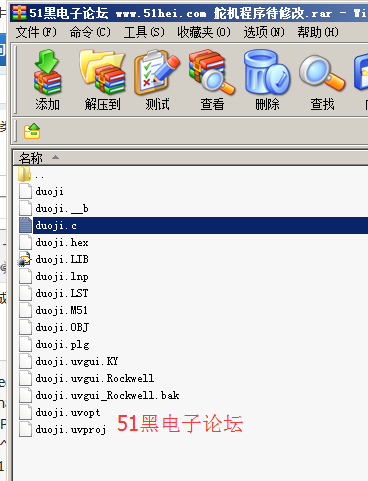Select the file duoji.M51

point(62,310)
